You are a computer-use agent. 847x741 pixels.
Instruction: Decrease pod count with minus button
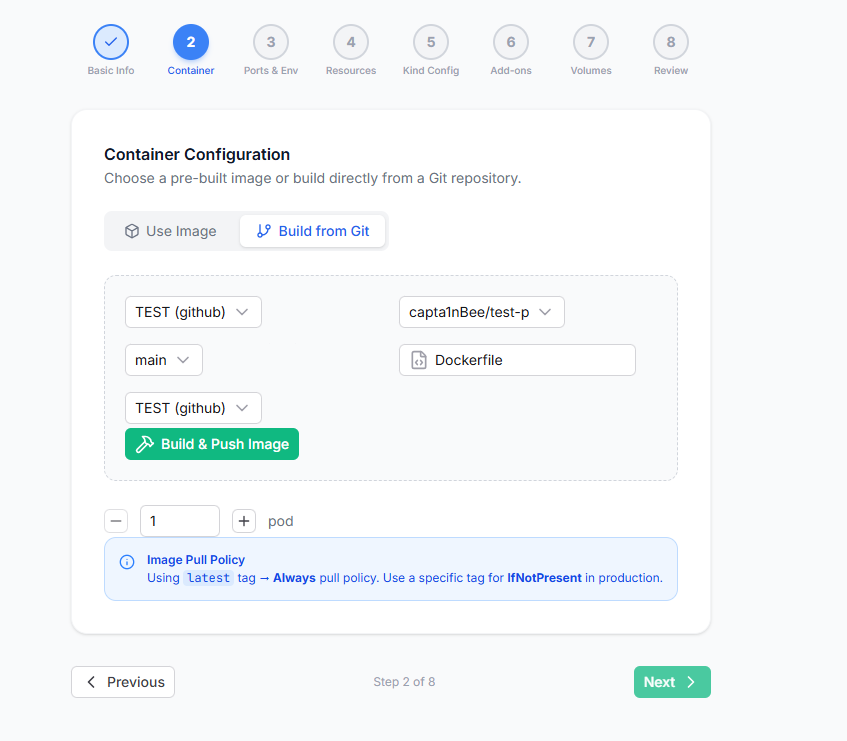(116, 521)
